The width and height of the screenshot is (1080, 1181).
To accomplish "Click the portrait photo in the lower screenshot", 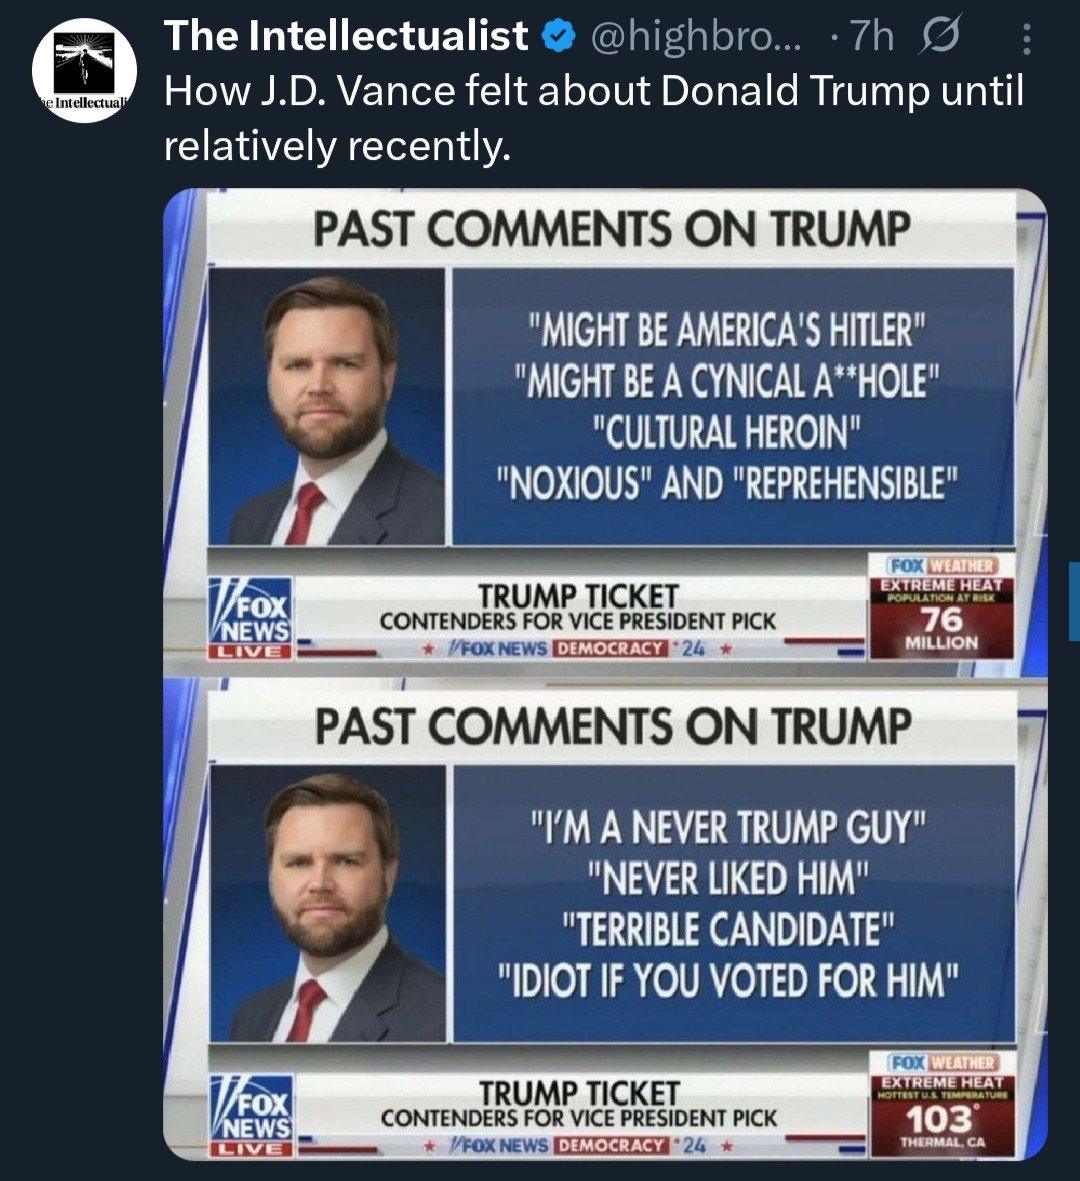I will [x=328, y=905].
